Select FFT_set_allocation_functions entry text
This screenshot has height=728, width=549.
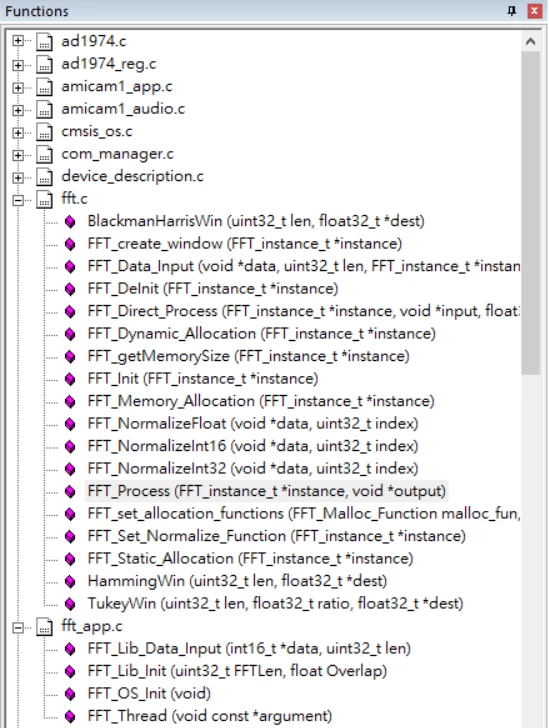(304, 514)
